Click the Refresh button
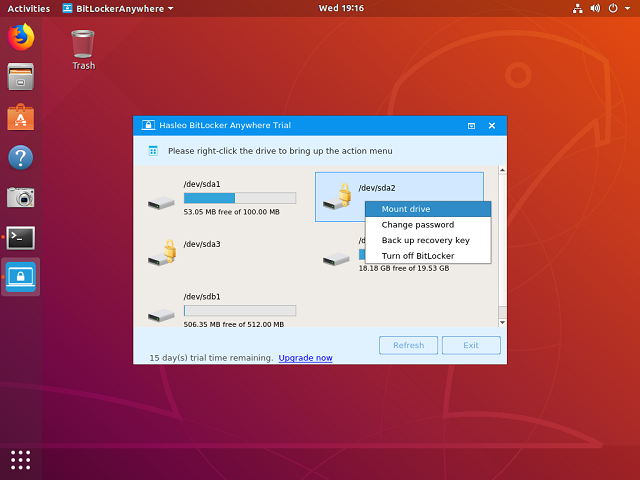 pos(408,345)
